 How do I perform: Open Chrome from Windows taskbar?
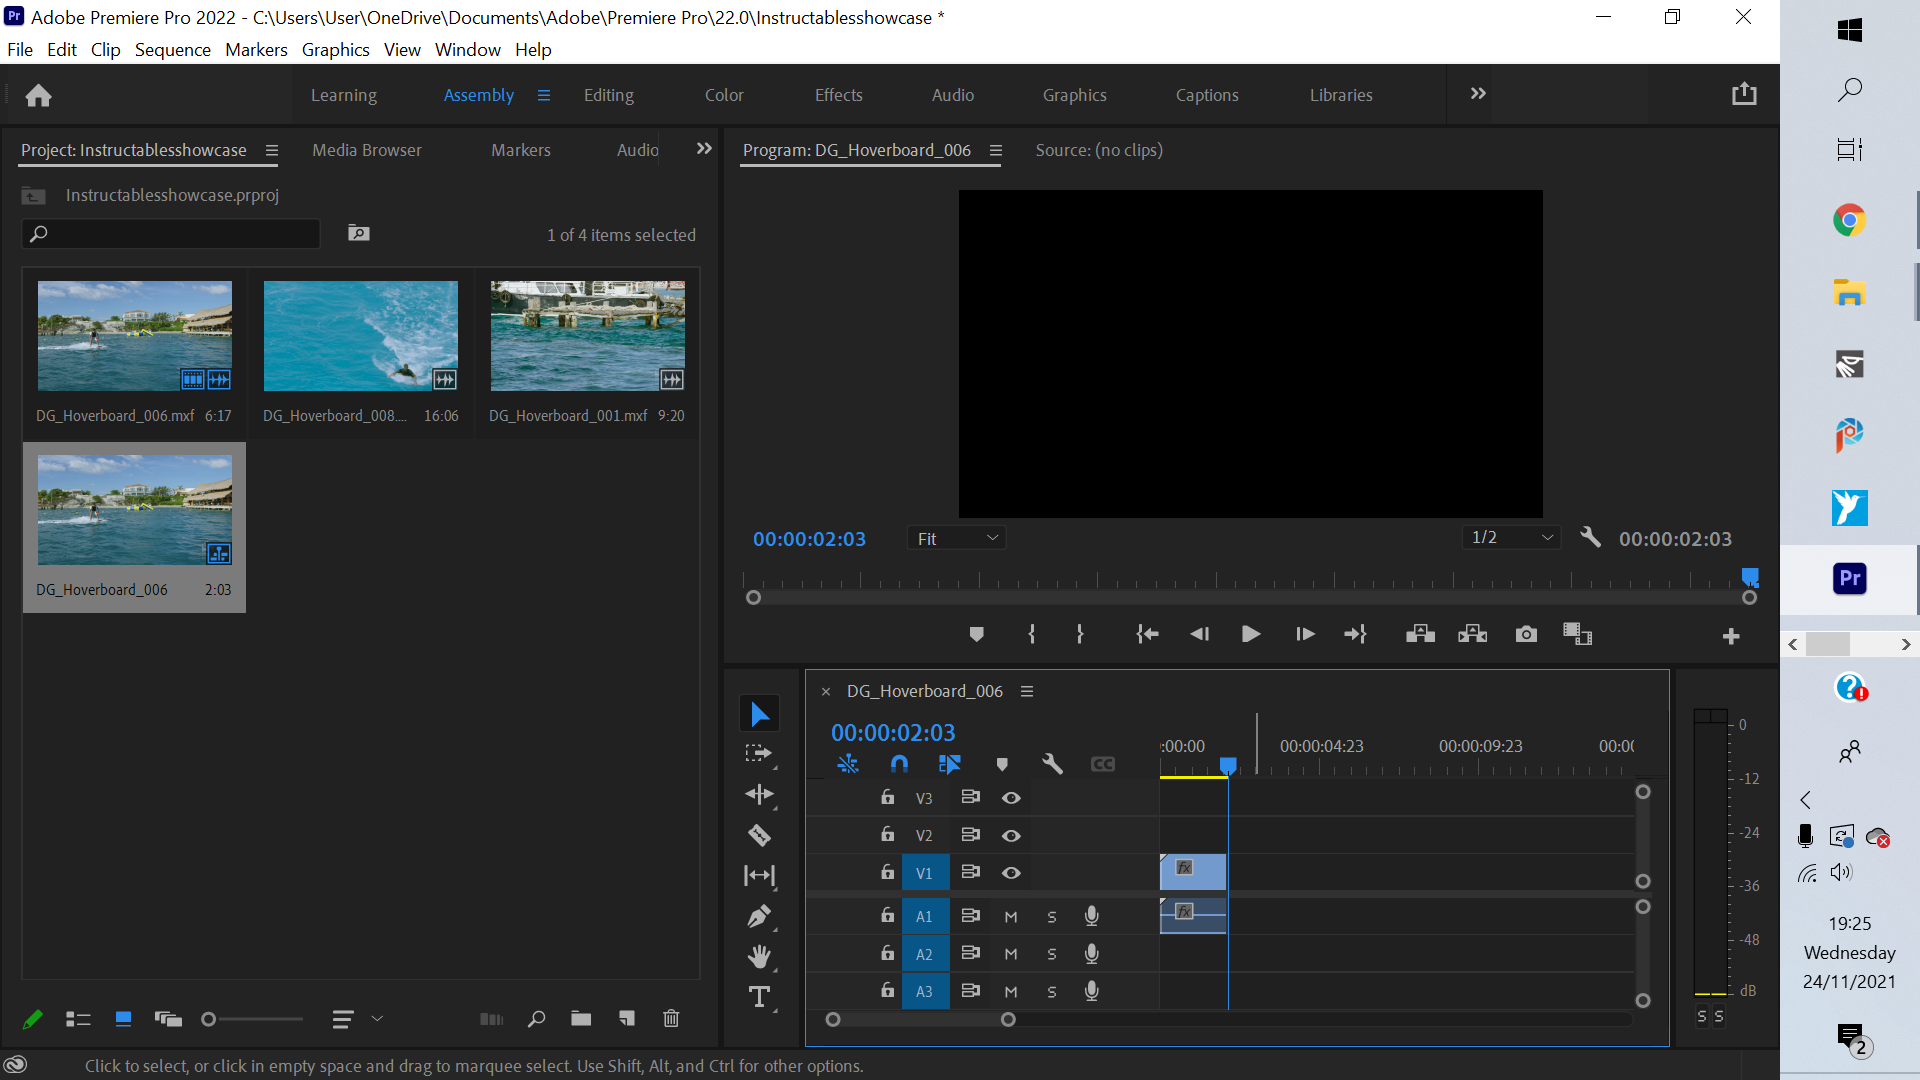click(x=1849, y=220)
